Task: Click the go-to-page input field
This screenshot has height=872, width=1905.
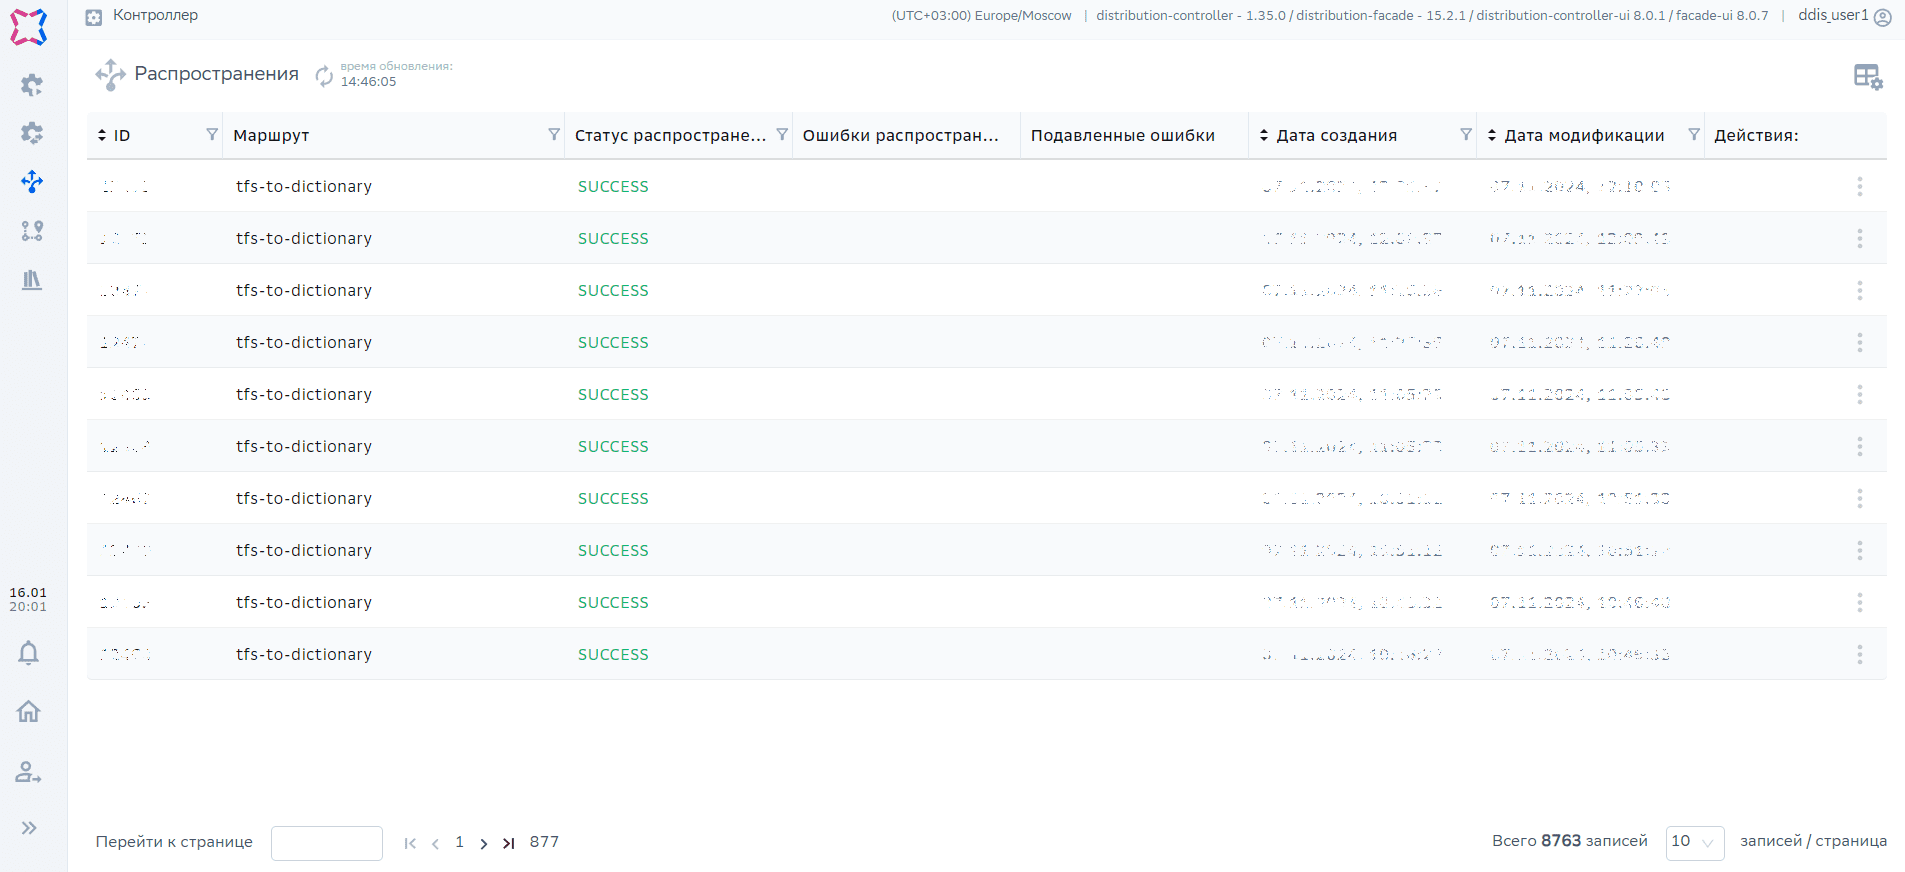Action: (x=327, y=843)
